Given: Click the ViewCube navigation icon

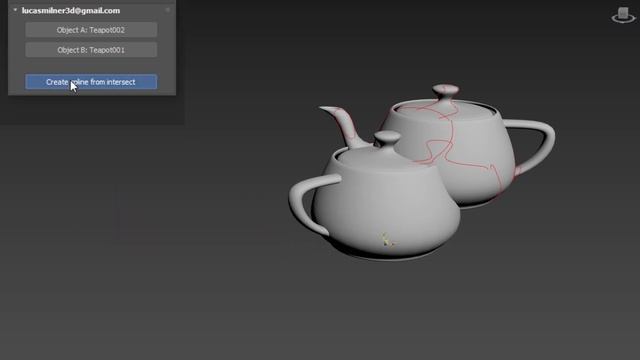Looking at the screenshot, I should click(623, 15).
